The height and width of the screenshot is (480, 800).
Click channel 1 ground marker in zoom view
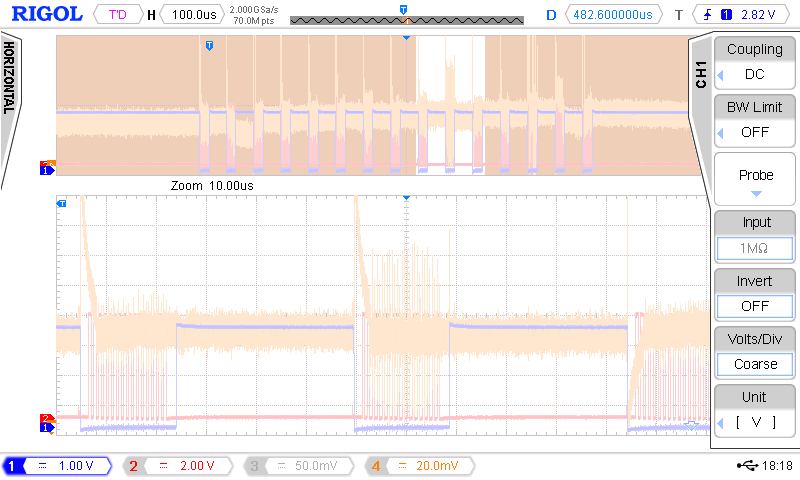(x=47, y=428)
